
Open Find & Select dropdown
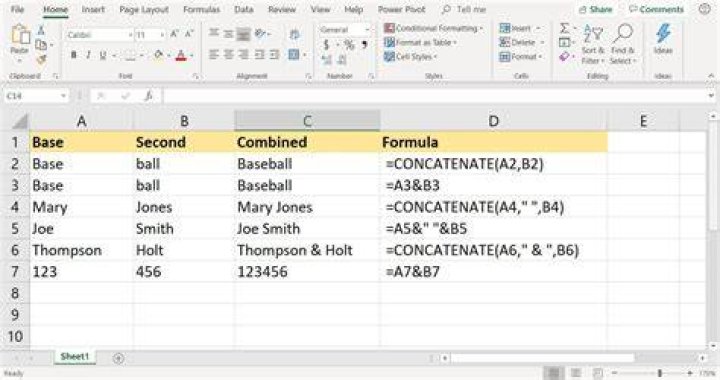[623, 45]
